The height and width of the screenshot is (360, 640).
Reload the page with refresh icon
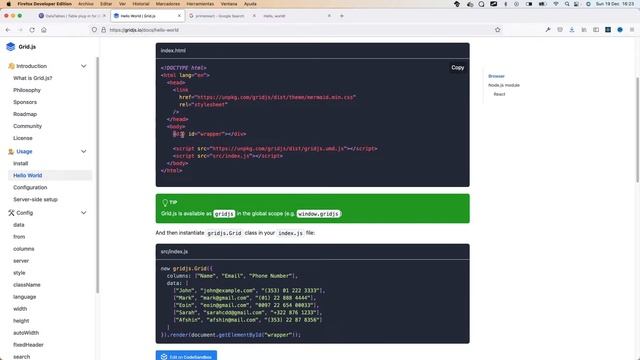click(x=32, y=30)
